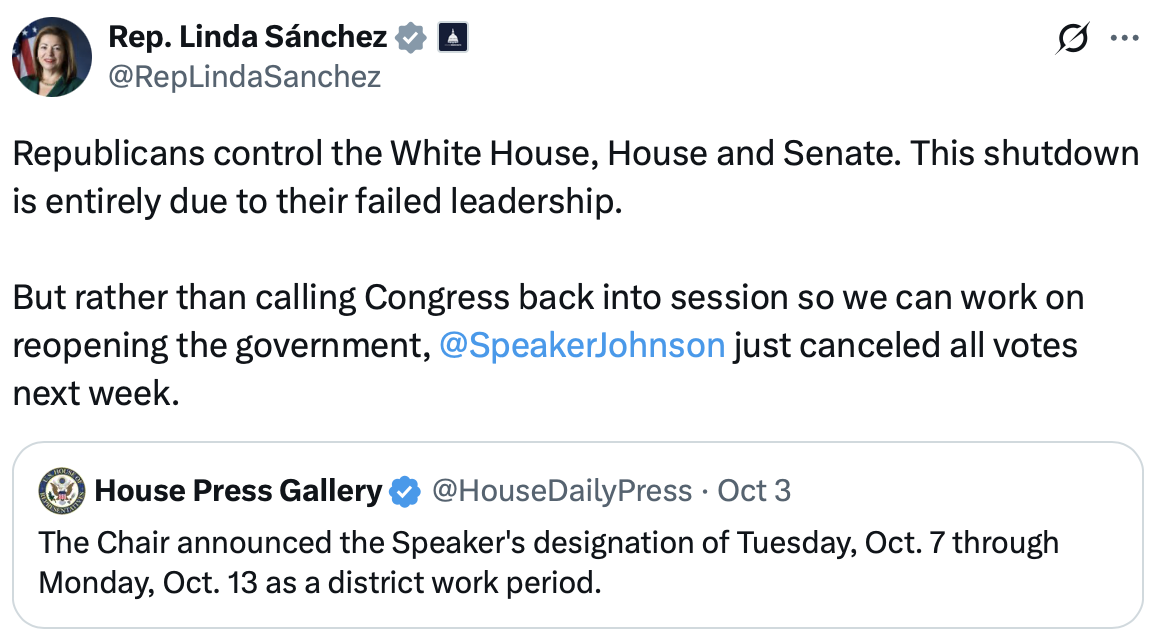Open the House Press Gallery account name
This screenshot has height=643, width=1154.
tap(238, 490)
